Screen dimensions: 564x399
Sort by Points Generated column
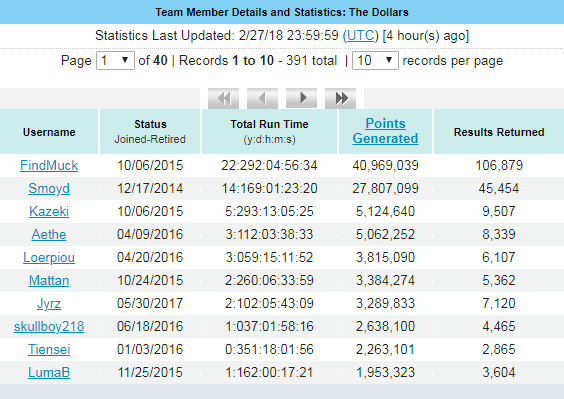tap(385, 131)
